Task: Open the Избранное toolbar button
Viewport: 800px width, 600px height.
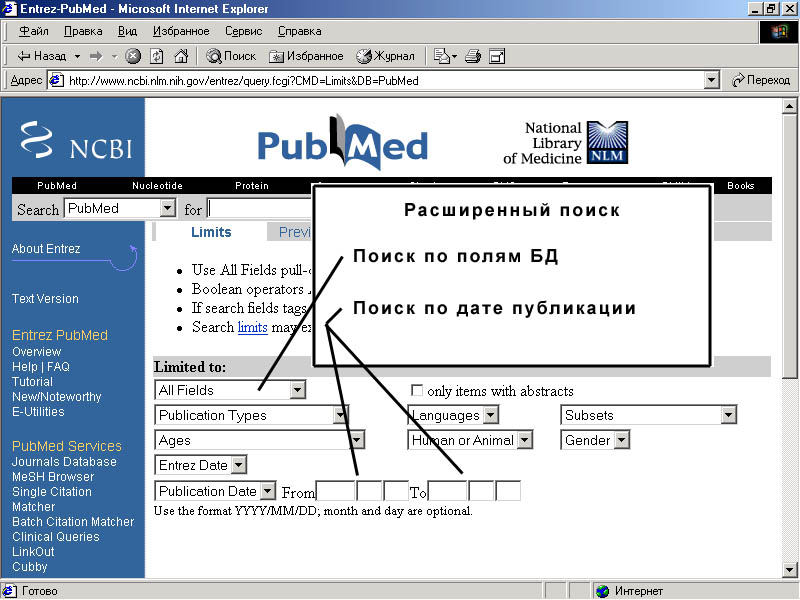Action: (306, 56)
